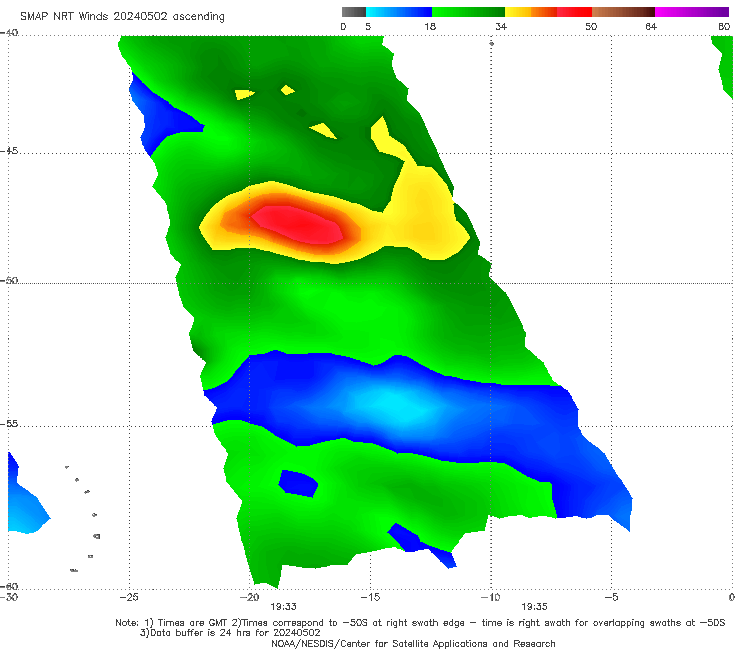Click the longitude axis label '-5'
740x650 pixels.
coord(611,597)
